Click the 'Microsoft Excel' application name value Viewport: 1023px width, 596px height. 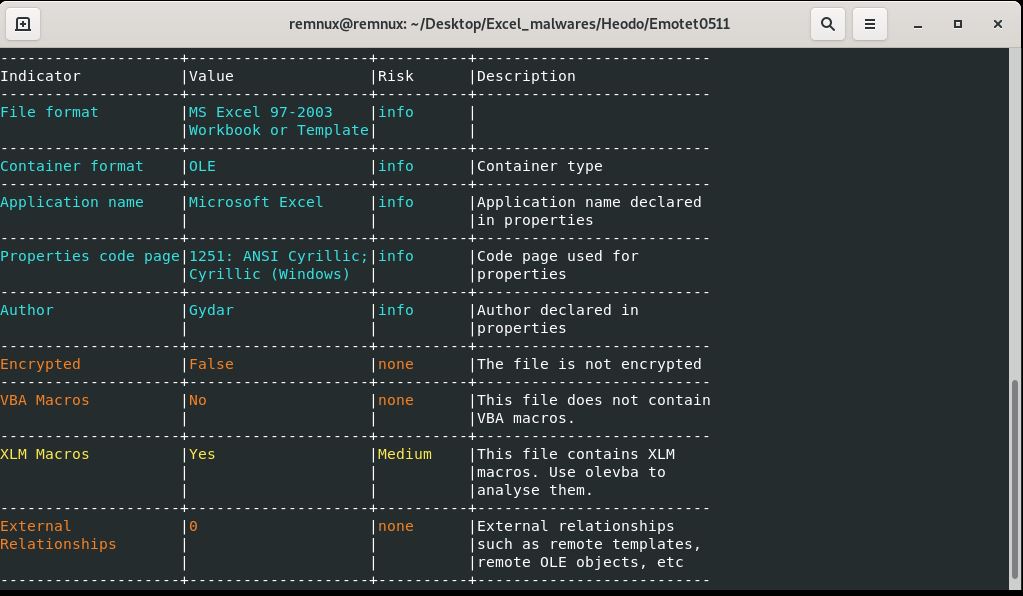click(x=256, y=202)
